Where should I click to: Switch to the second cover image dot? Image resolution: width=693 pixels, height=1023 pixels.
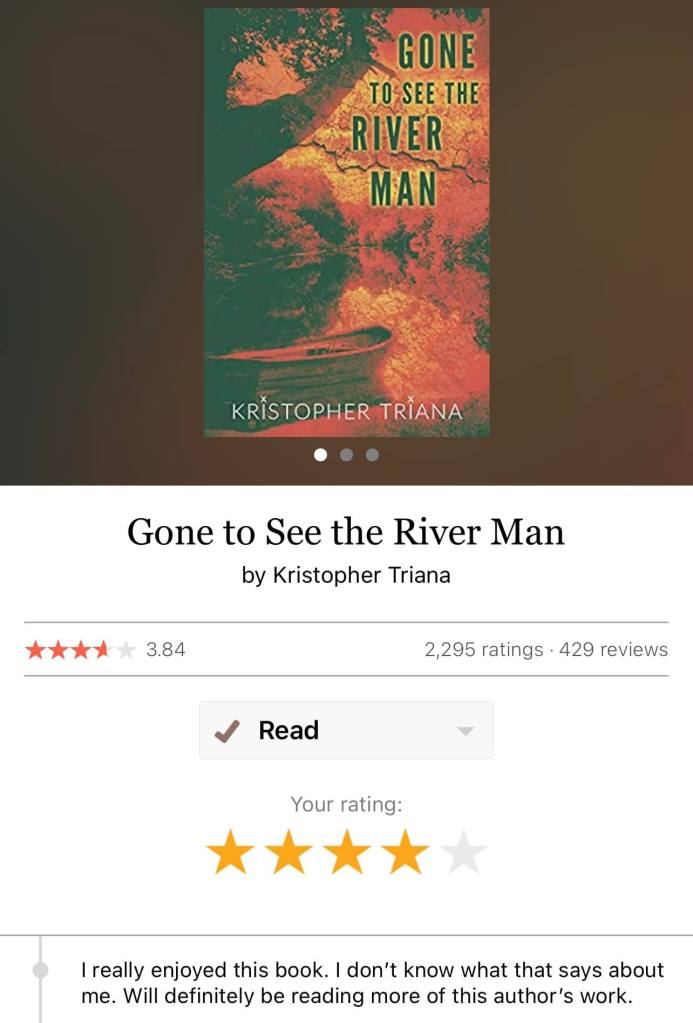coord(346,455)
